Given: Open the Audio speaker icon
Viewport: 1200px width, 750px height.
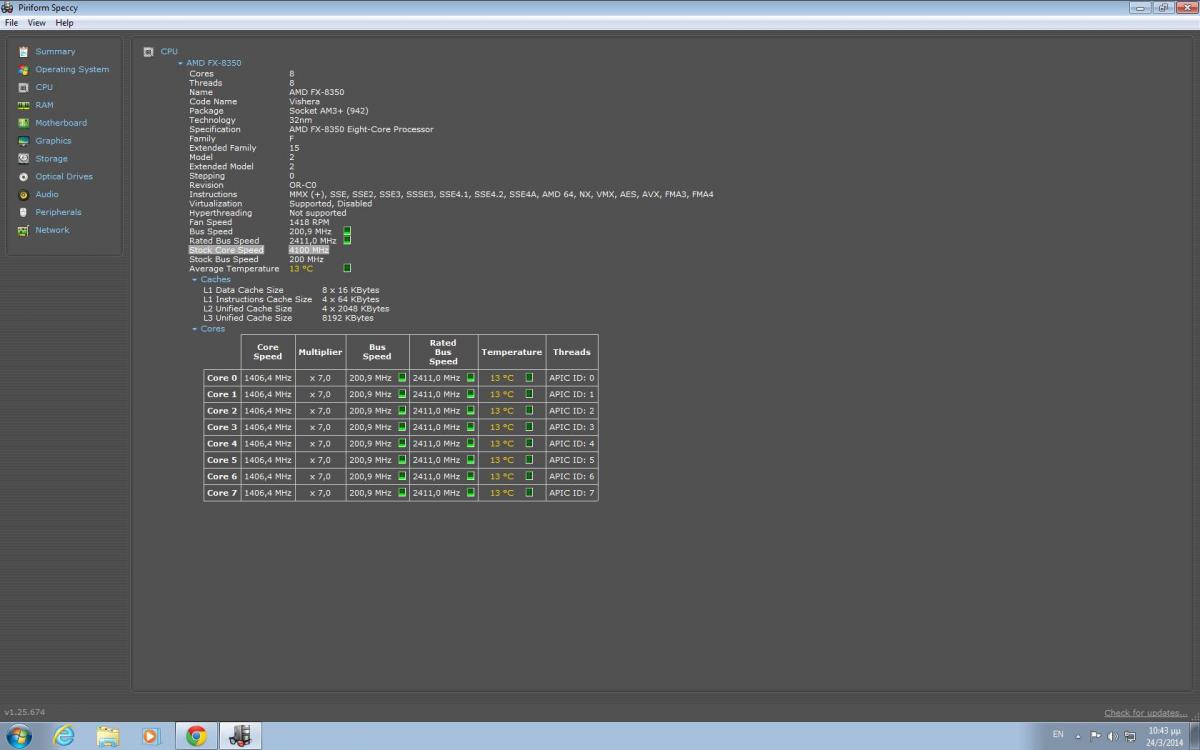Looking at the screenshot, I should (x=24, y=194).
